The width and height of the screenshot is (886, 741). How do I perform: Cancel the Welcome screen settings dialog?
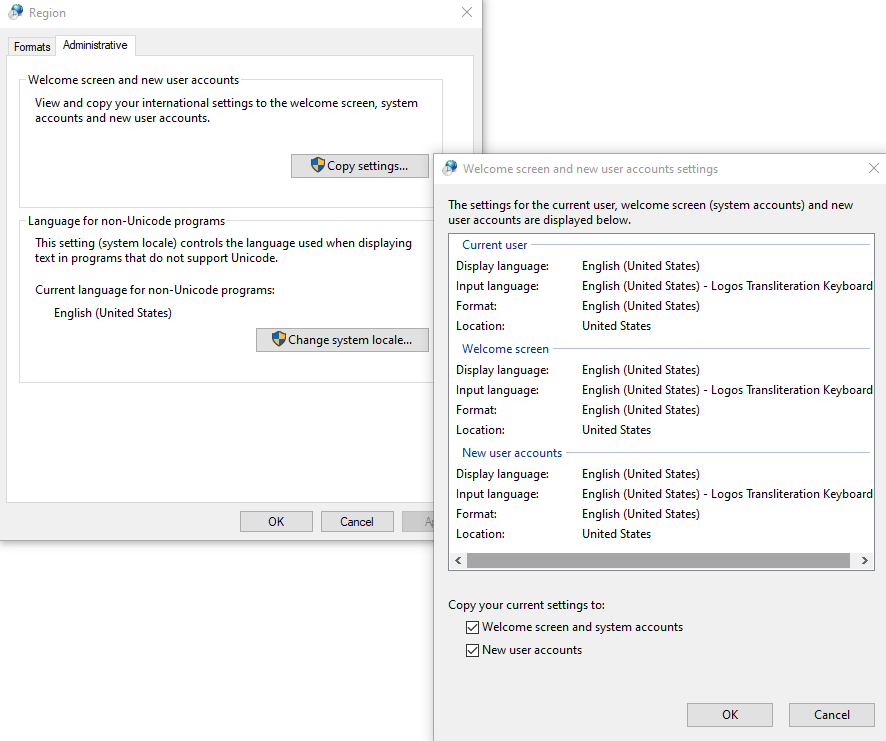pos(831,714)
